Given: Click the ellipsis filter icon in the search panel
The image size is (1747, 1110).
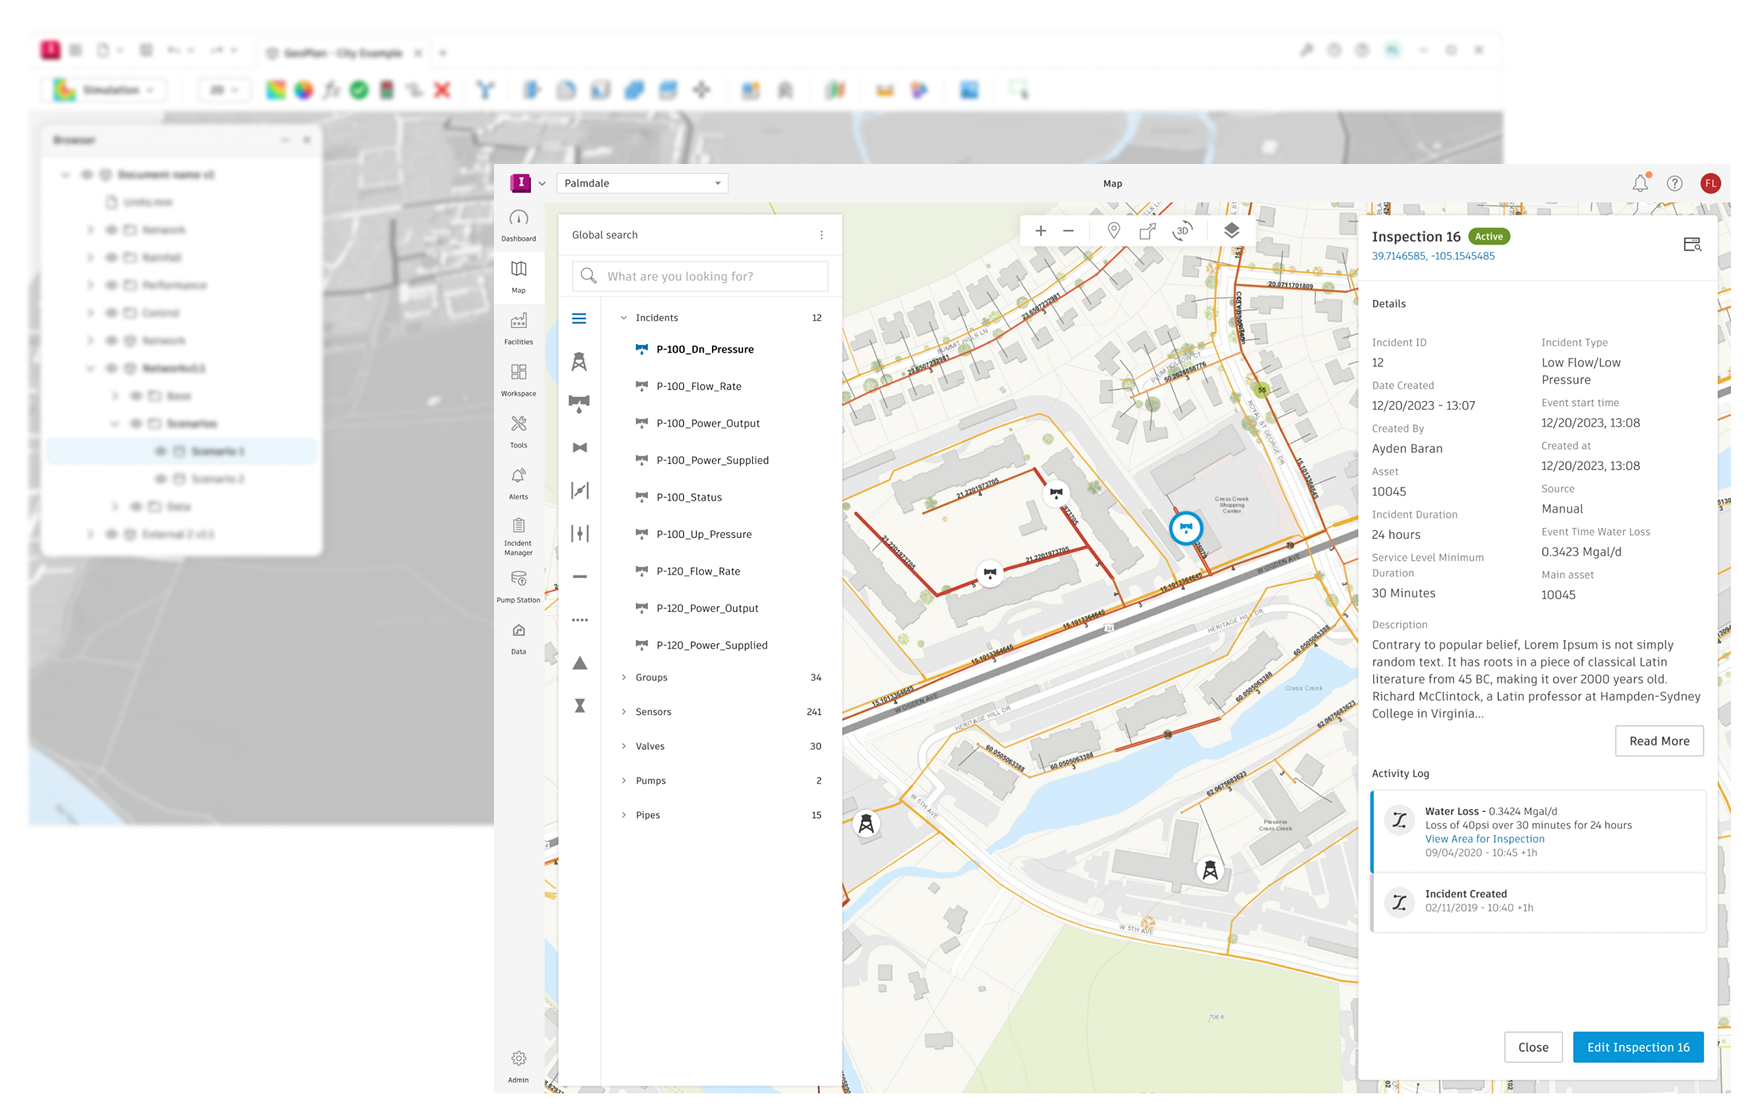Looking at the screenshot, I should (579, 620).
